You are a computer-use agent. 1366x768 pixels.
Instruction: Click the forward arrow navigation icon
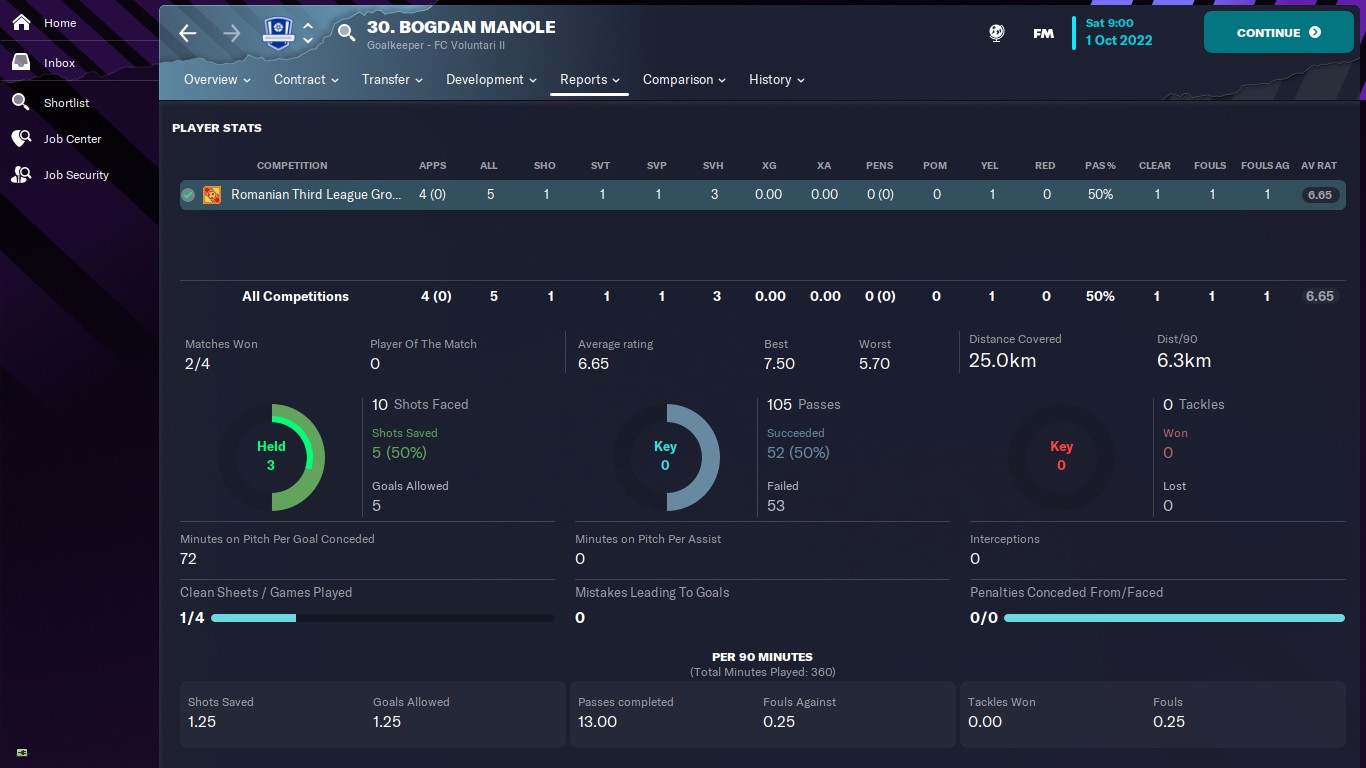(232, 33)
